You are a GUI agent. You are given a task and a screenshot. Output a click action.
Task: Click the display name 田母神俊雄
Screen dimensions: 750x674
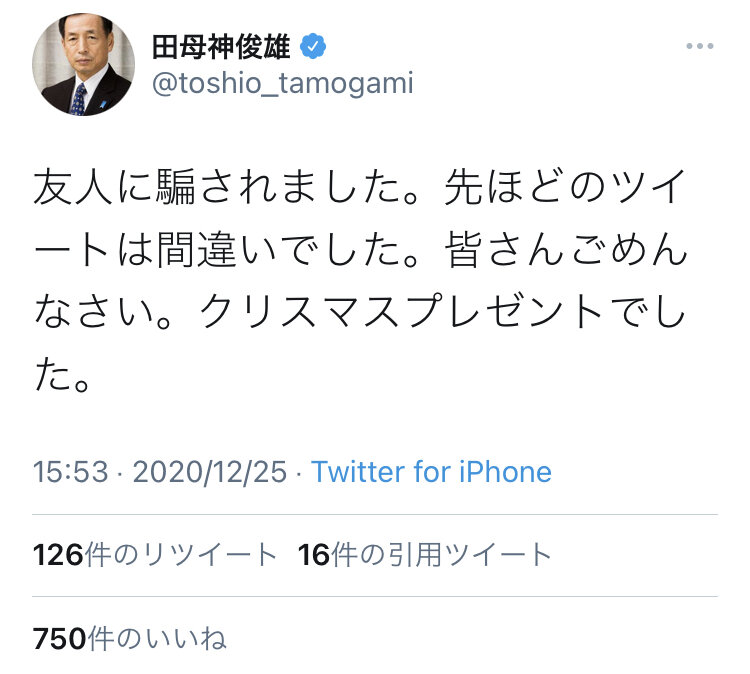click(x=221, y=46)
